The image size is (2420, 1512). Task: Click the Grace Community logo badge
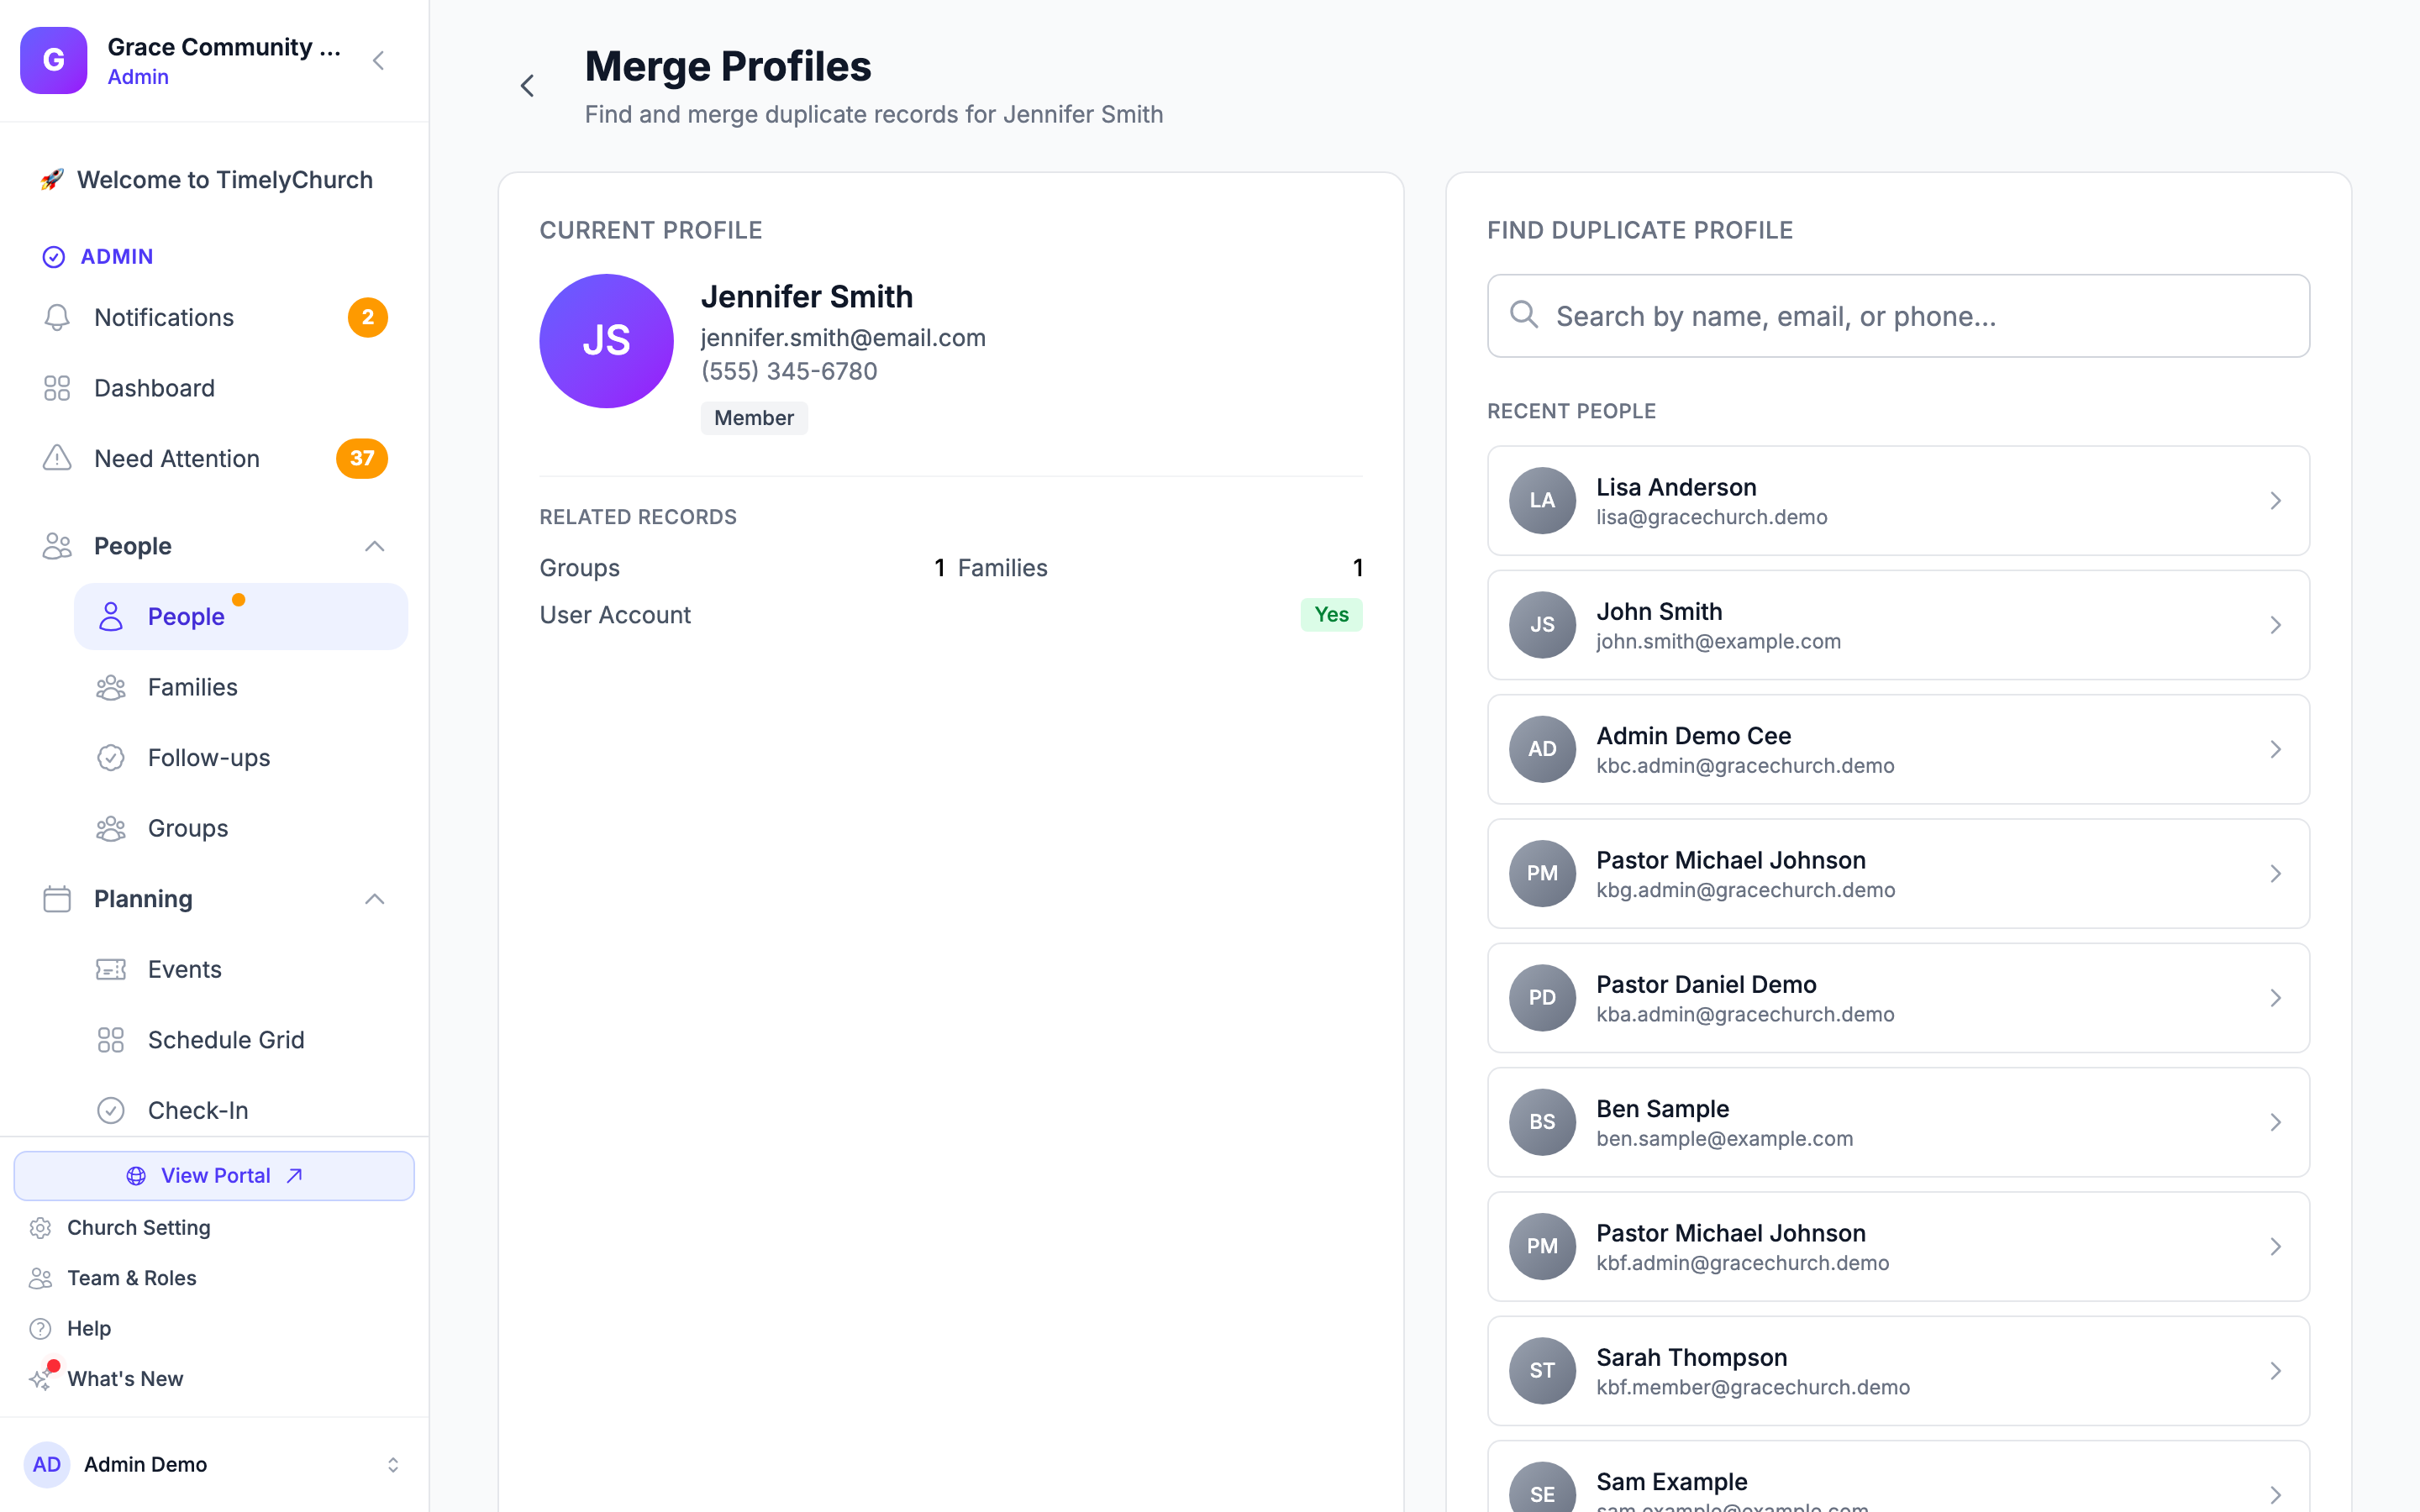[x=54, y=61]
